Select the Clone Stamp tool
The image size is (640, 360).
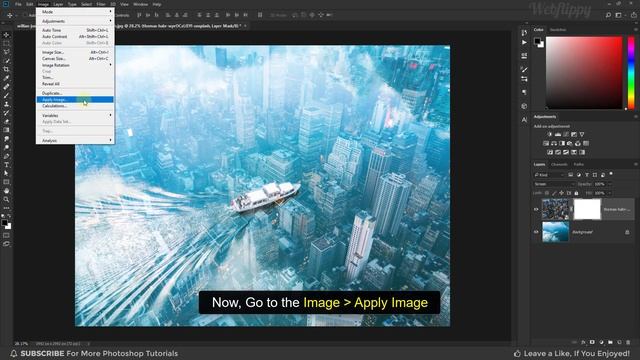point(6,104)
